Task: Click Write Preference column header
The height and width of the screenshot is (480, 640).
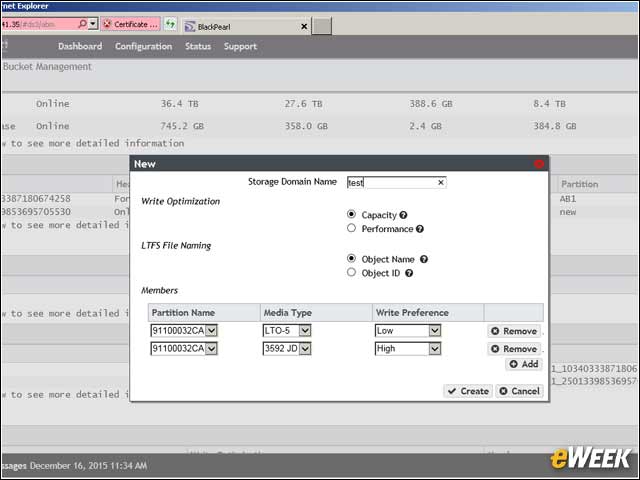Action: 428,313
